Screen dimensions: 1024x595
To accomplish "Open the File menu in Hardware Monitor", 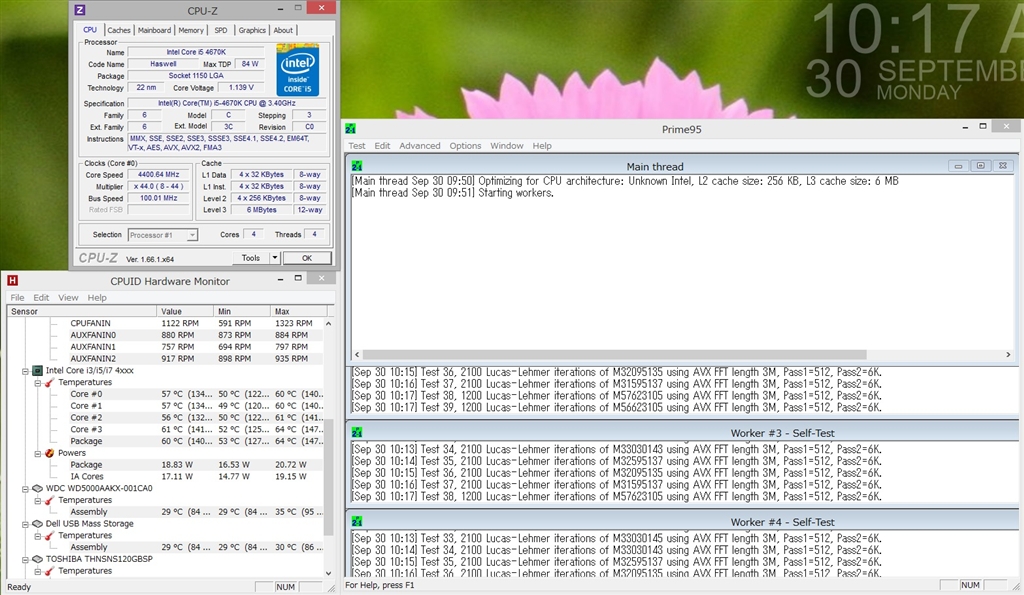I will pyautogui.click(x=17, y=297).
